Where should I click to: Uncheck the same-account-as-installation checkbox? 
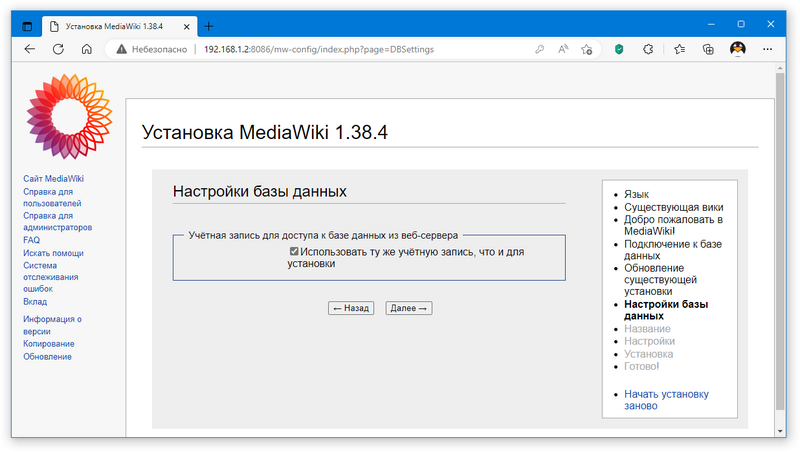click(x=294, y=251)
